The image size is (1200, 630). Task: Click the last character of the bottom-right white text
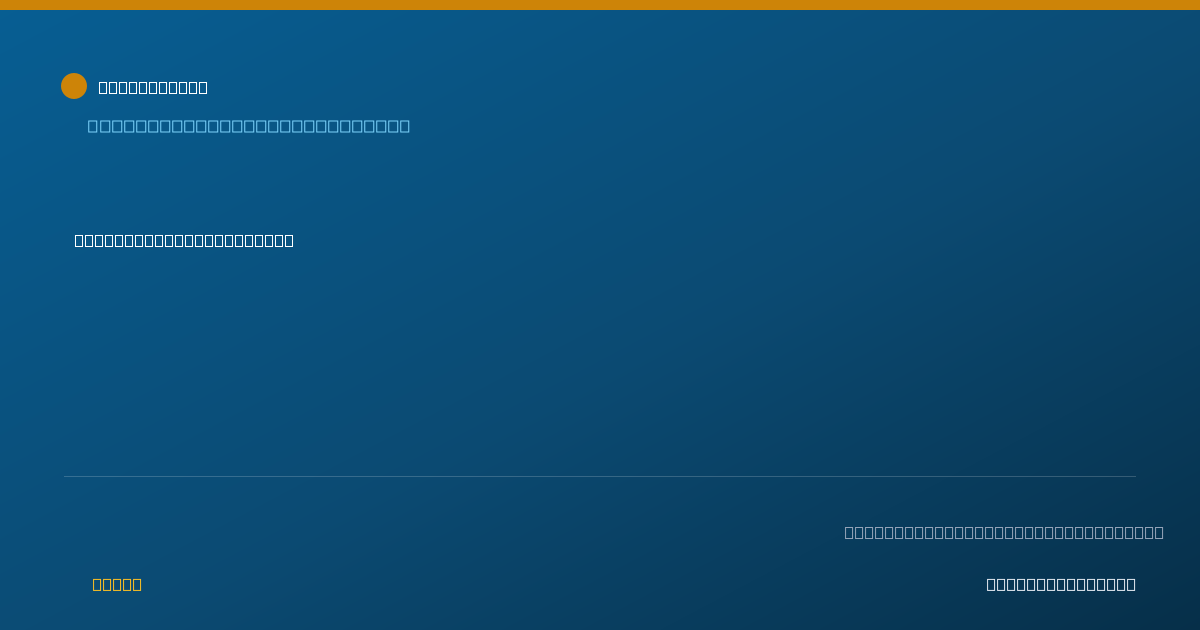(x=1131, y=584)
